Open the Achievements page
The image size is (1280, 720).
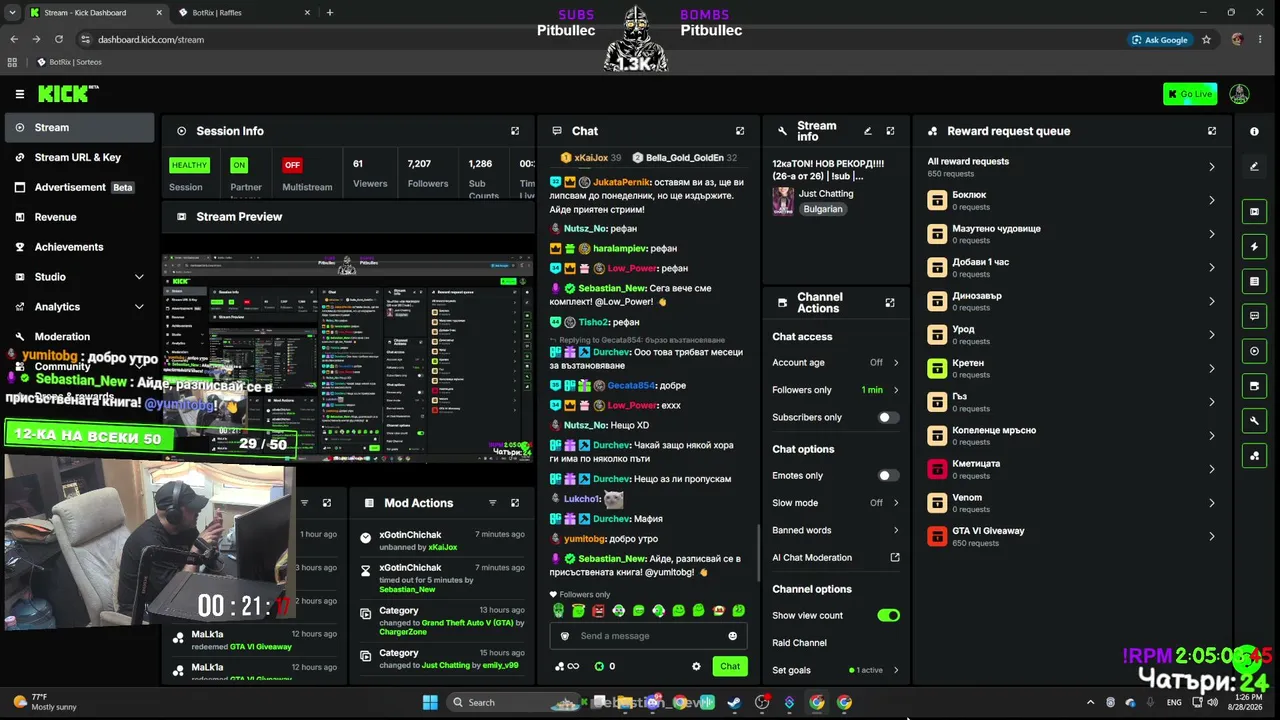tap(79, 247)
